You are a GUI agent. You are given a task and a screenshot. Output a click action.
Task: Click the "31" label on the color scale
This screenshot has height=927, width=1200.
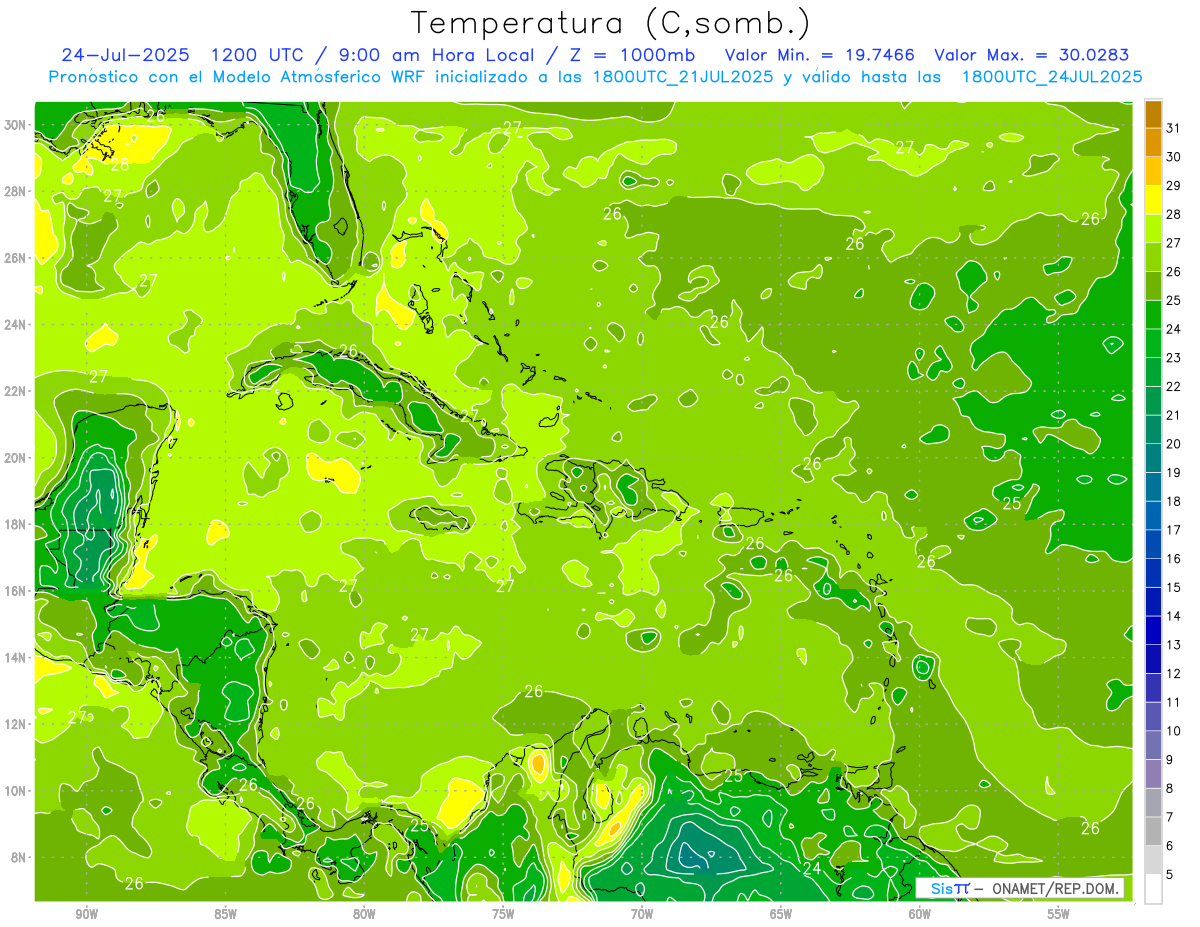click(1173, 128)
